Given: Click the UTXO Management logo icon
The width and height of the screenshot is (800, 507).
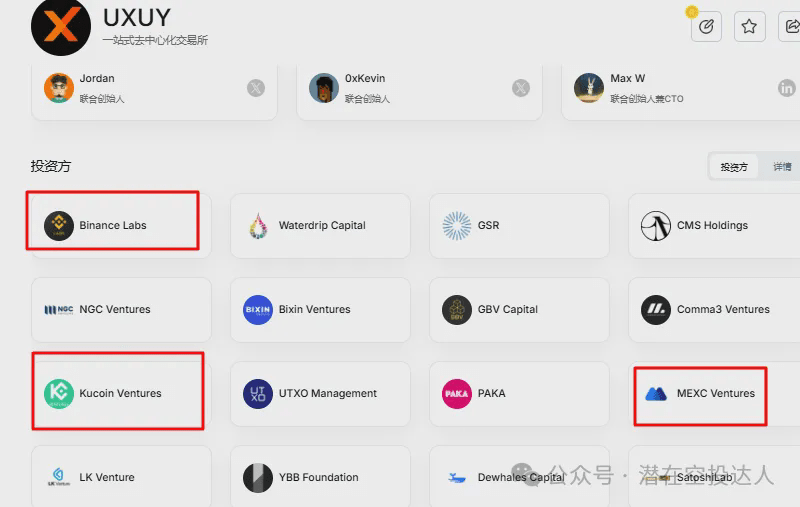Looking at the screenshot, I should (258, 394).
